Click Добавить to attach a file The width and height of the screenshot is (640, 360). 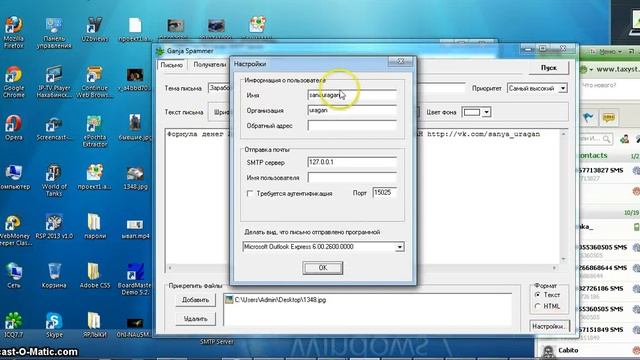[195, 300]
